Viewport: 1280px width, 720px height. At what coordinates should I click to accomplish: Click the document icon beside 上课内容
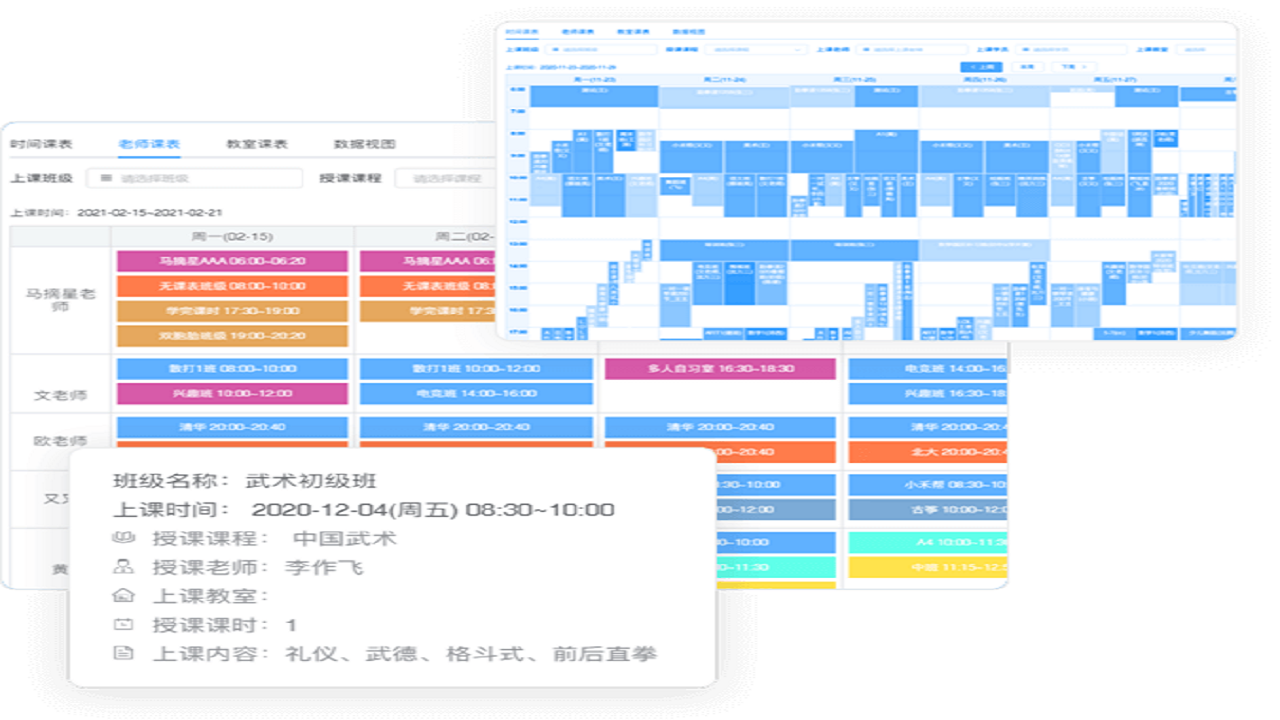point(122,652)
